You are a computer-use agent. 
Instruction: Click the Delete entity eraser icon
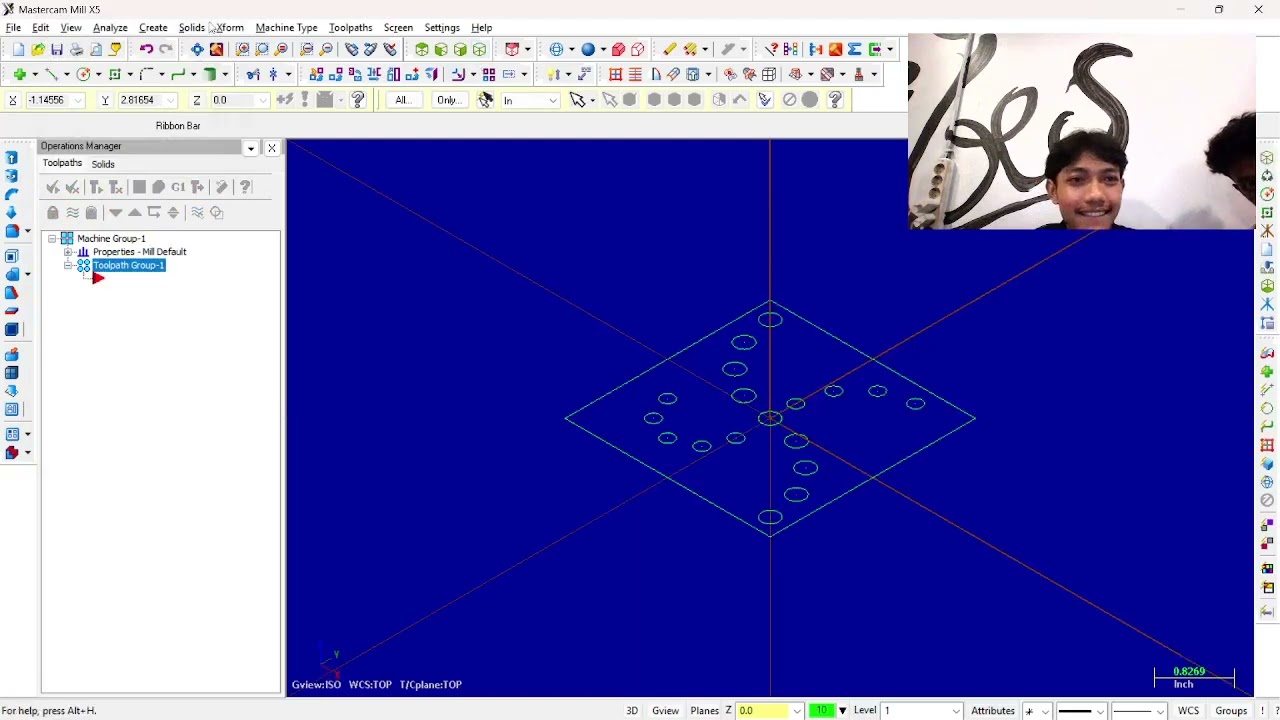pos(669,49)
